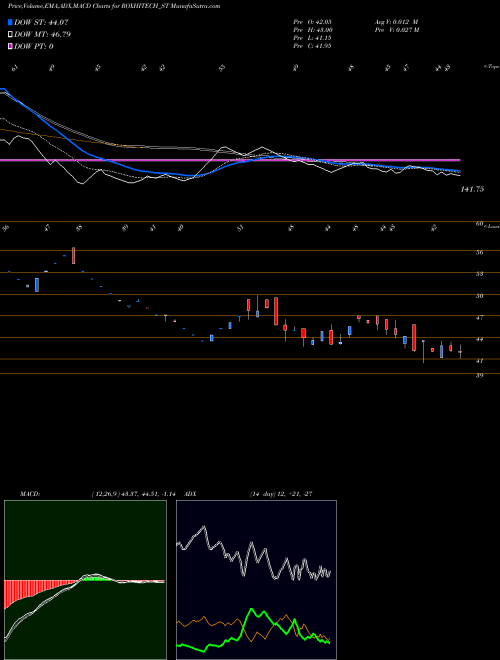Click the magenta DOW PT legend swatch
Screen dimensions: 500x660
[10, 46]
